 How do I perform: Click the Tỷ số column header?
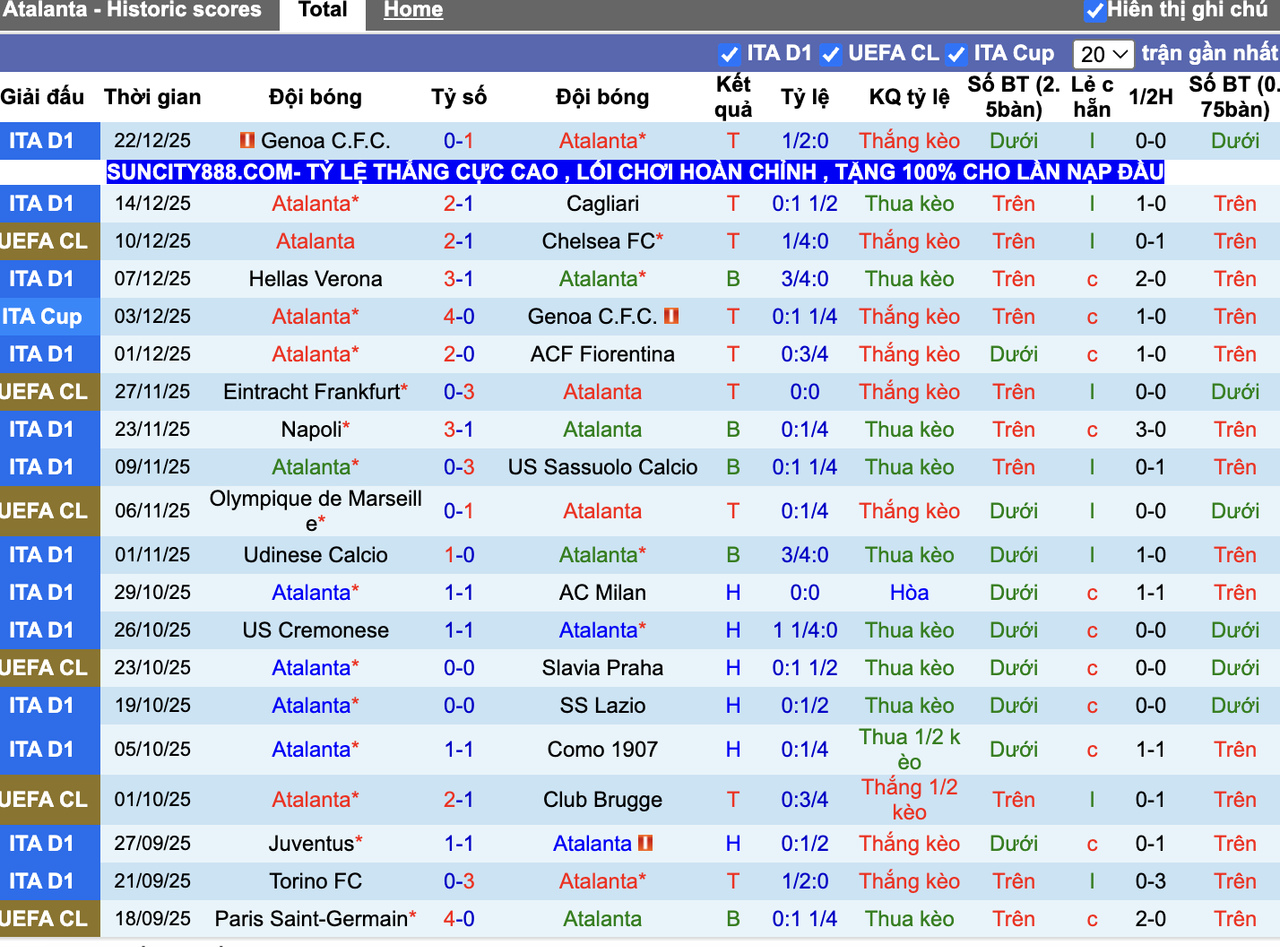(x=459, y=97)
